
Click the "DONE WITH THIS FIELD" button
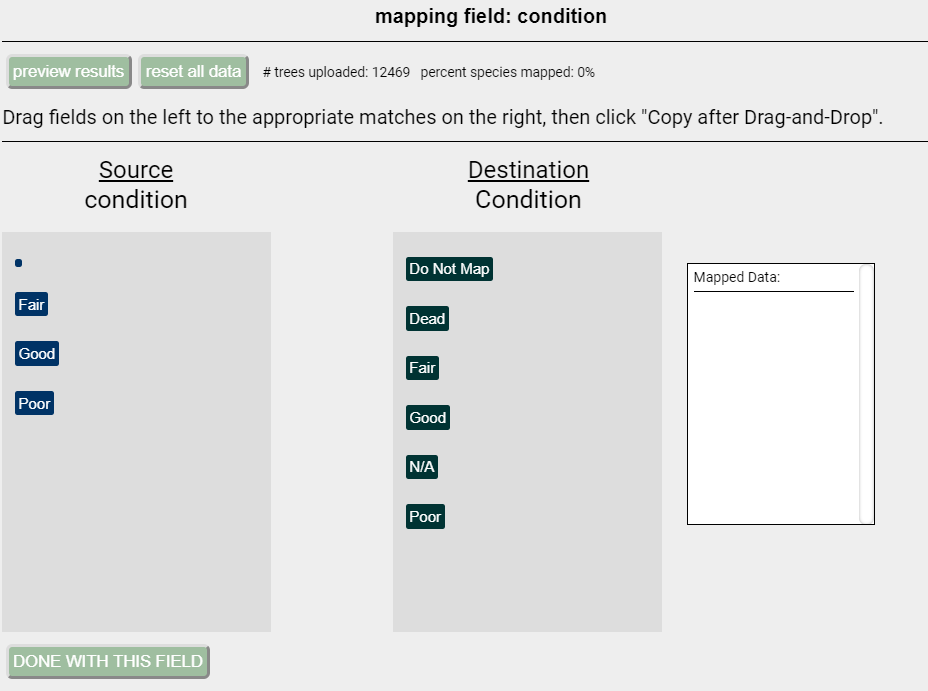(x=107, y=661)
